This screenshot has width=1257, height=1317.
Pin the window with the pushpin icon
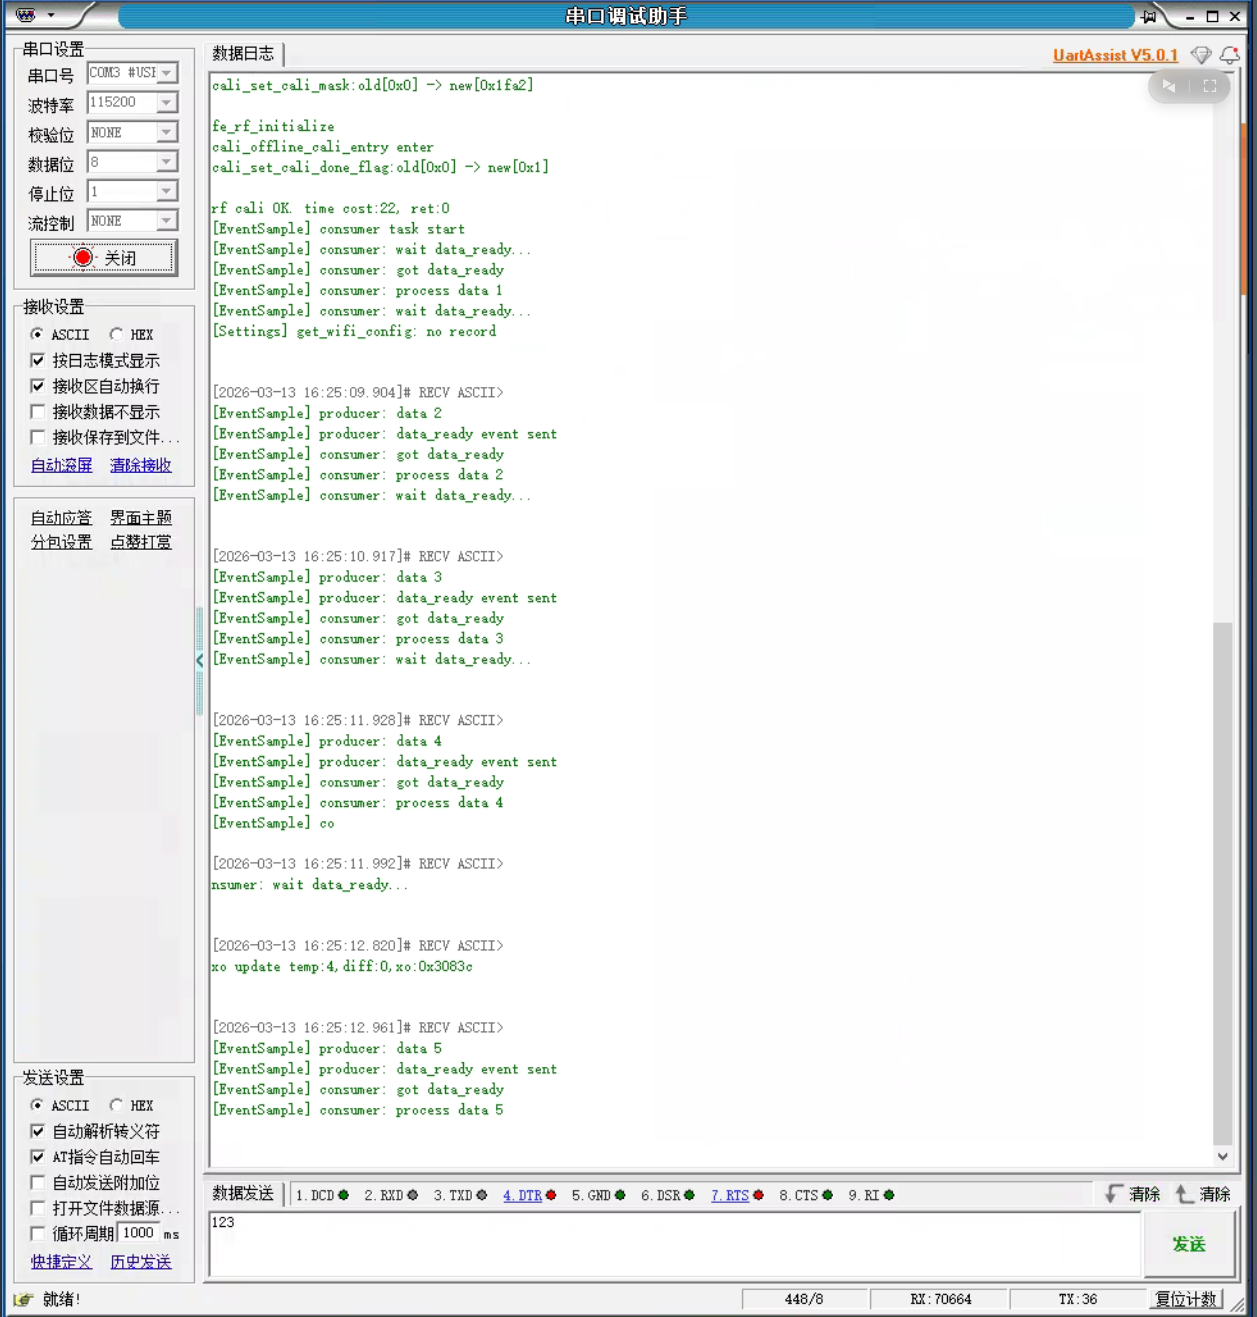(x=1149, y=16)
